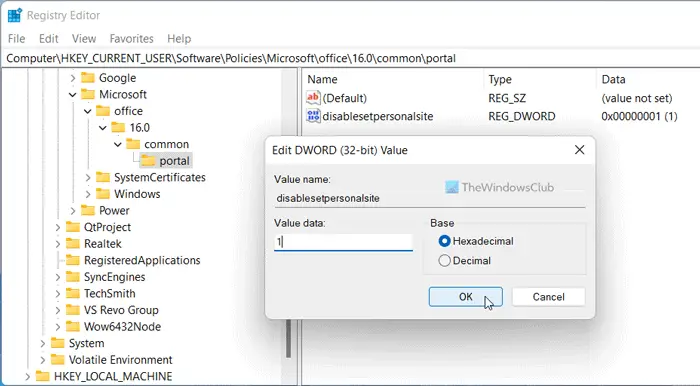Select the disablesetpersonalsite value name

(378, 116)
